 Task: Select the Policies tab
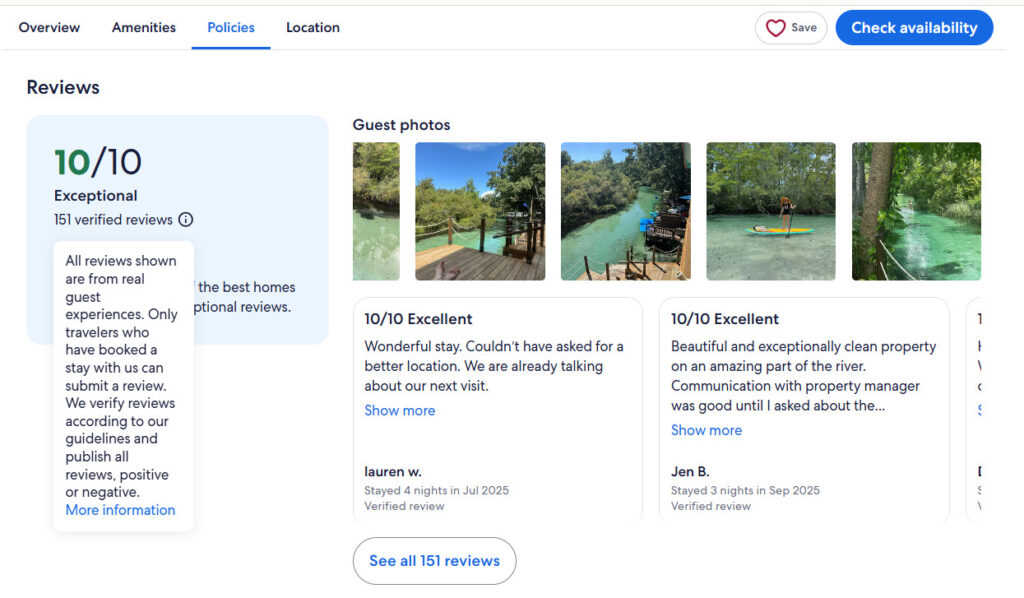point(231,27)
